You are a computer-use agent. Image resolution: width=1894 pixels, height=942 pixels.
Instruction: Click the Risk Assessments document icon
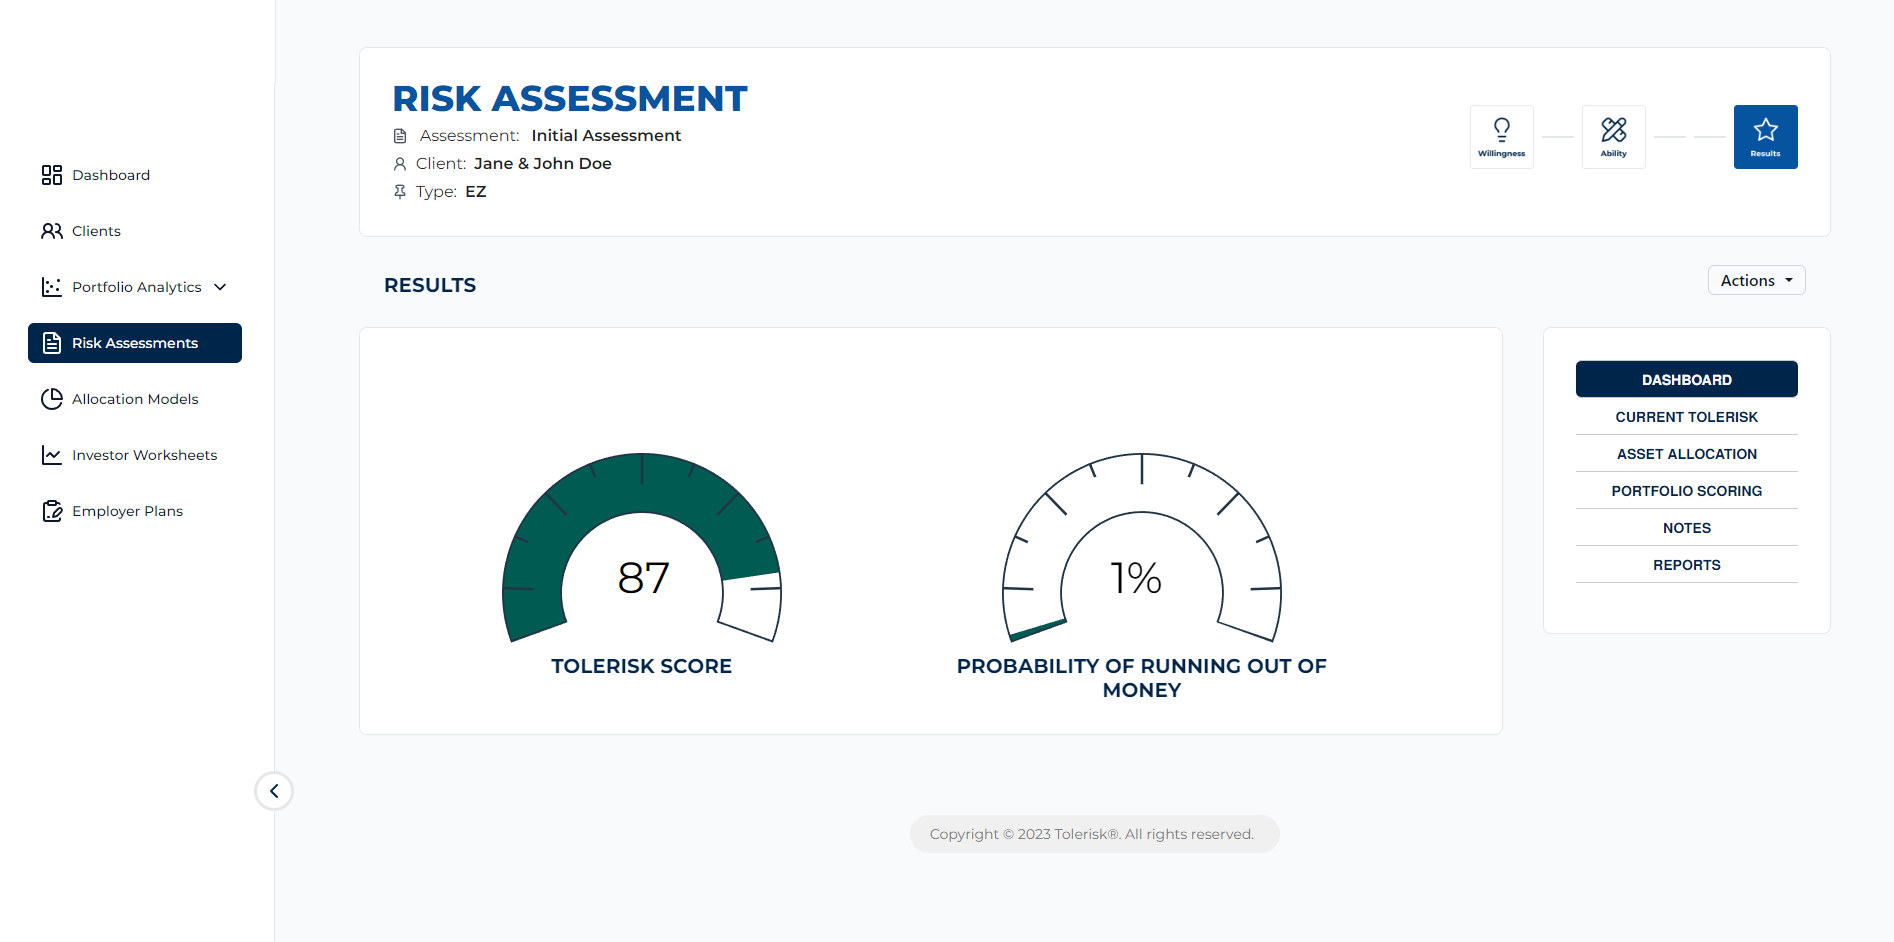[x=52, y=343]
